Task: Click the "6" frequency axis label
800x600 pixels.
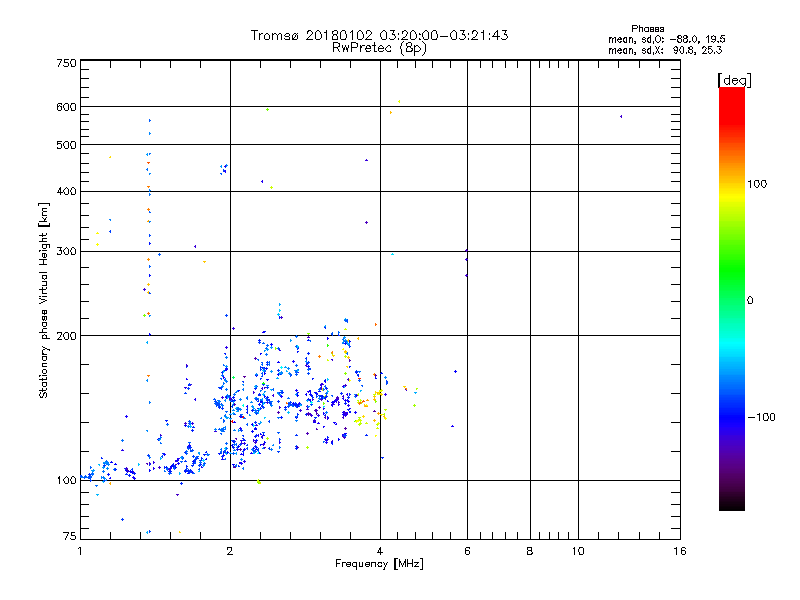Action: pos(467,551)
